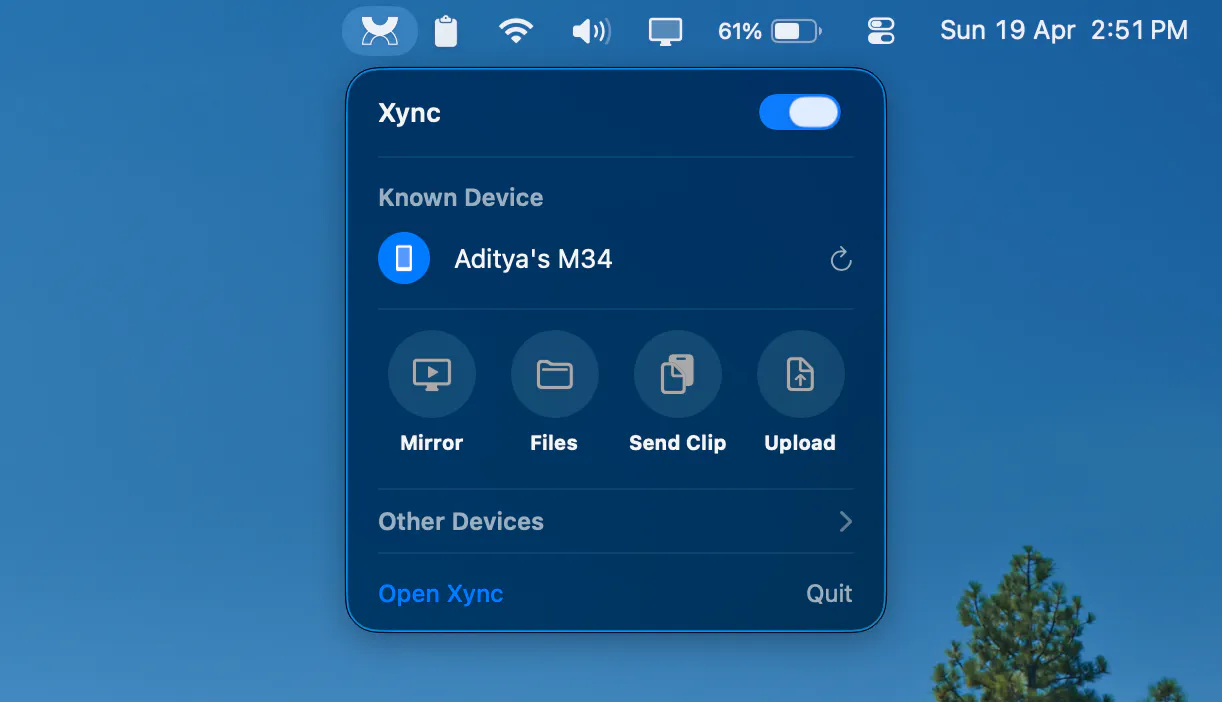Click the Send Clip icon

(x=678, y=375)
